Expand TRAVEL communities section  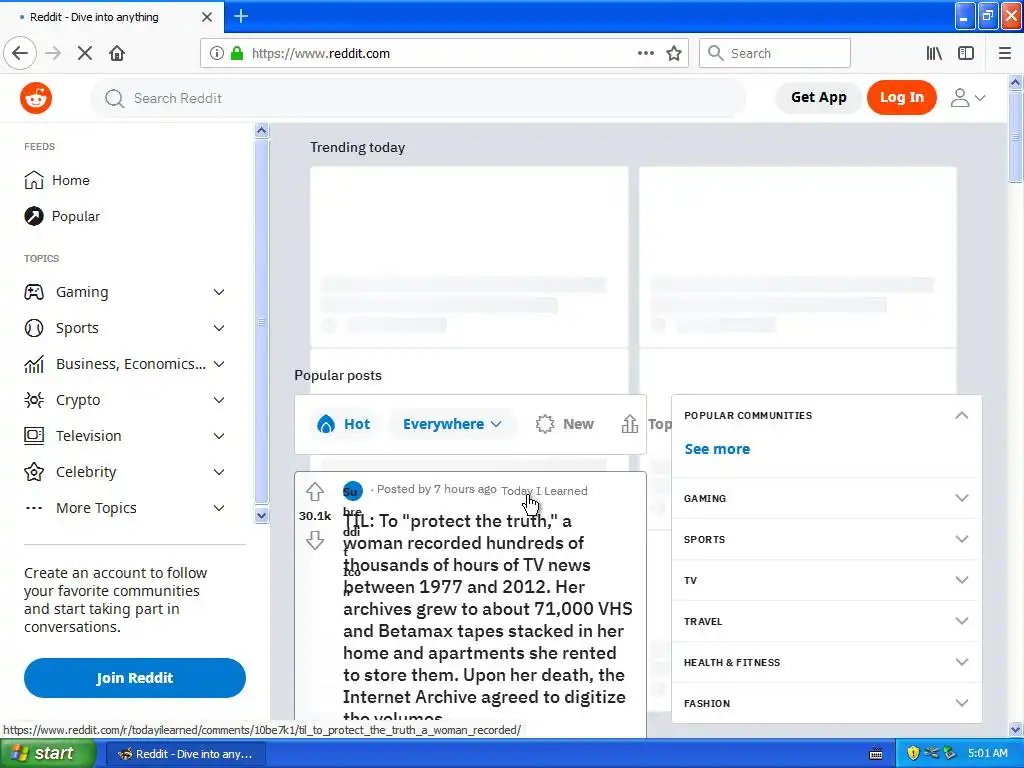pos(827,622)
